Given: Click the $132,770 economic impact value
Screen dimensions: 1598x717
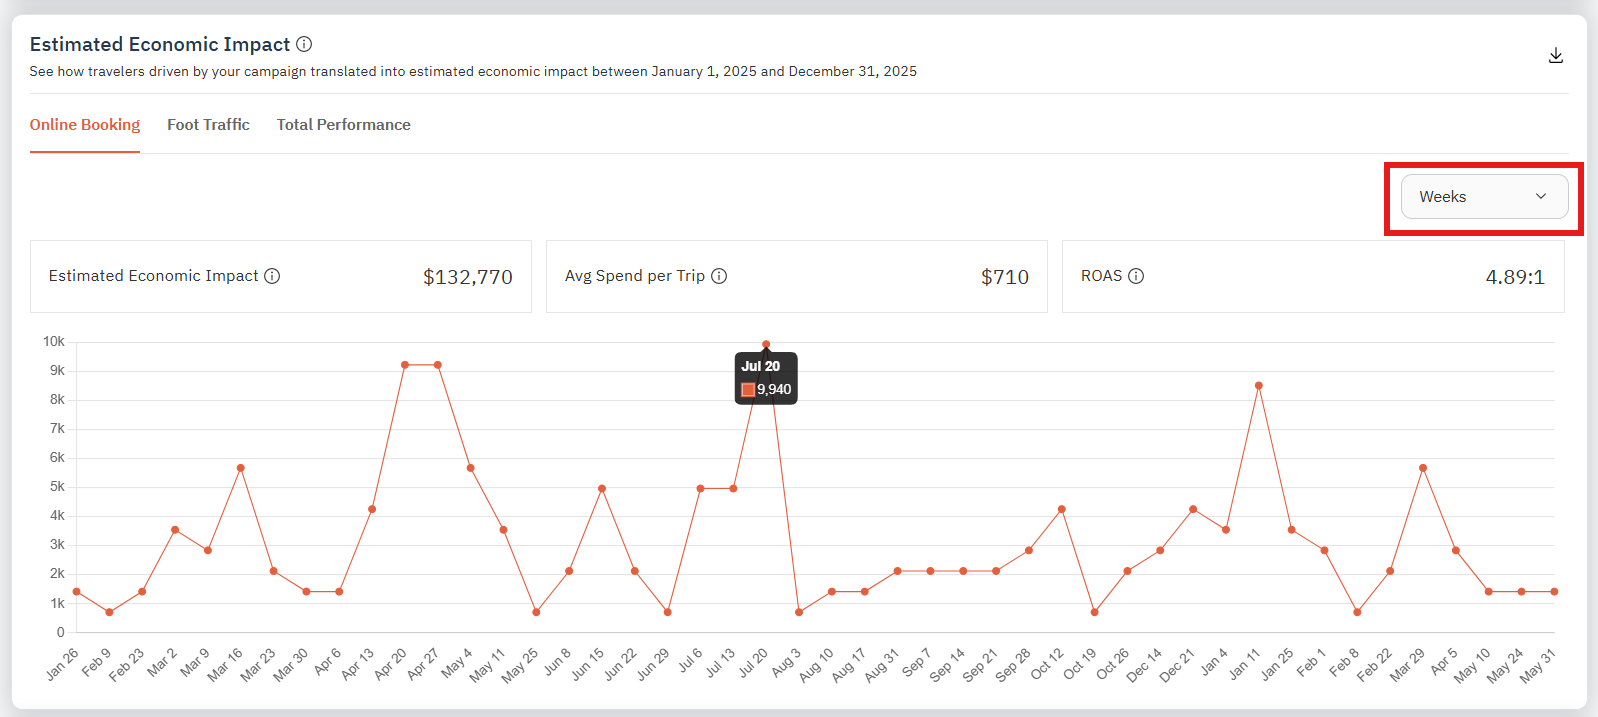Looking at the screenshot, I should 467,277.
